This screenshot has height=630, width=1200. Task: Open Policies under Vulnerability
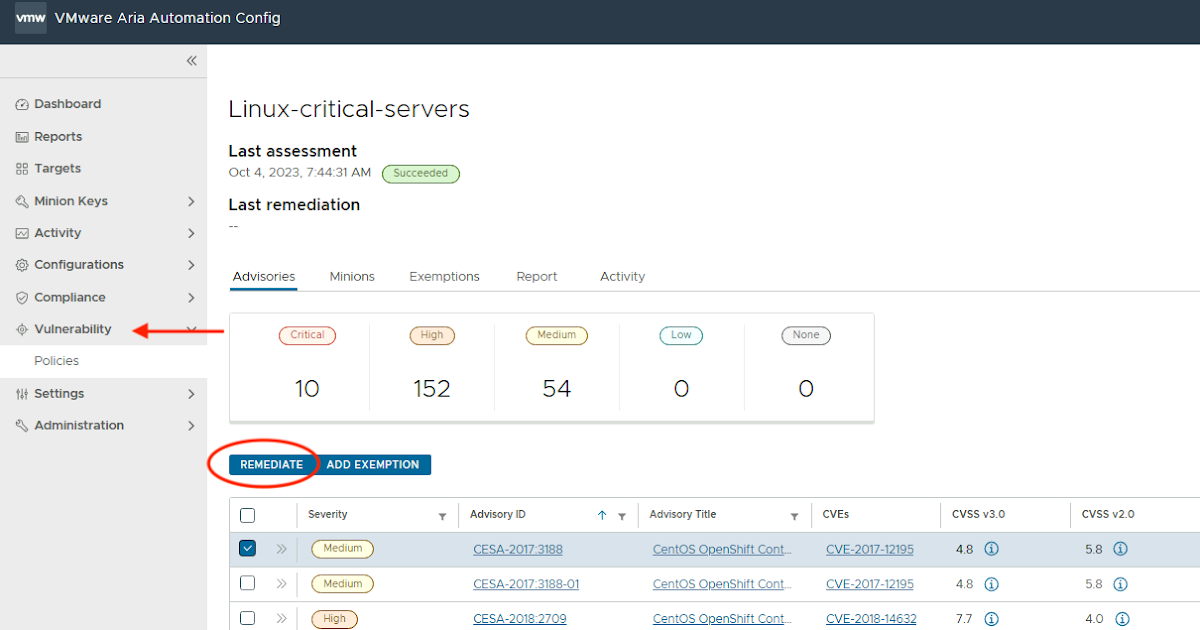[56, 361]
